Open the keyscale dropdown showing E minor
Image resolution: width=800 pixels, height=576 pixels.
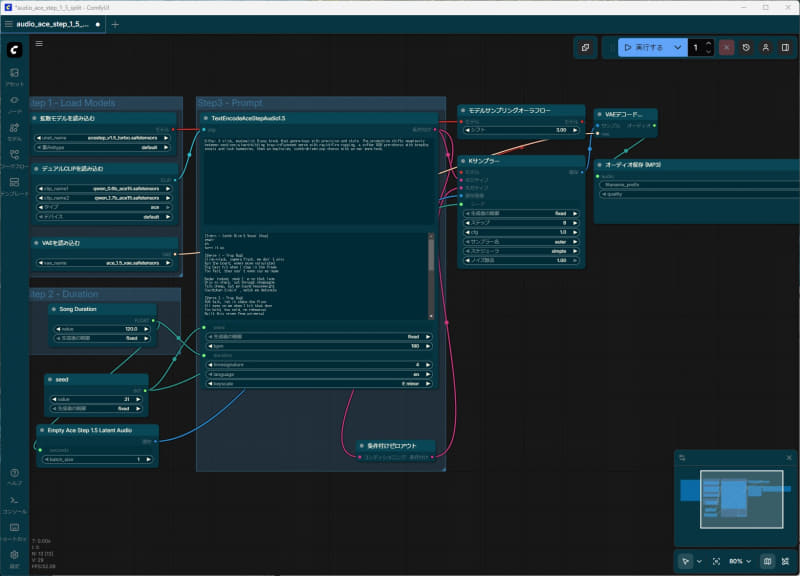[319, 384]
